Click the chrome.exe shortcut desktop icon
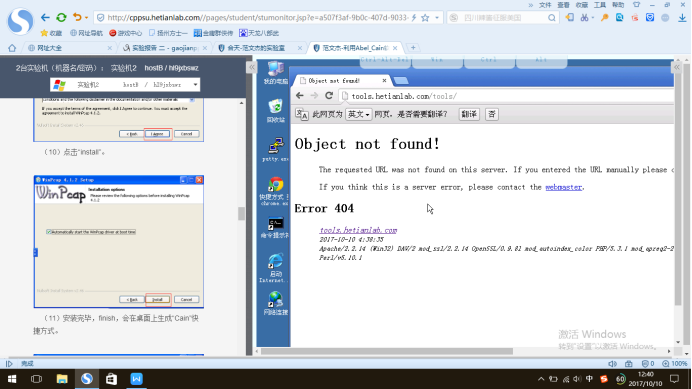The width and height of the screenshot is (692, 389). click(275, 191)
